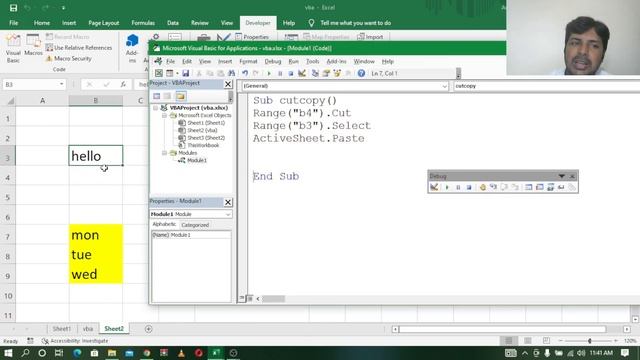Open Locals Window icon on Debug toolbar
The height and width of the screenshot is (360, 640).
tap(529, 187)
